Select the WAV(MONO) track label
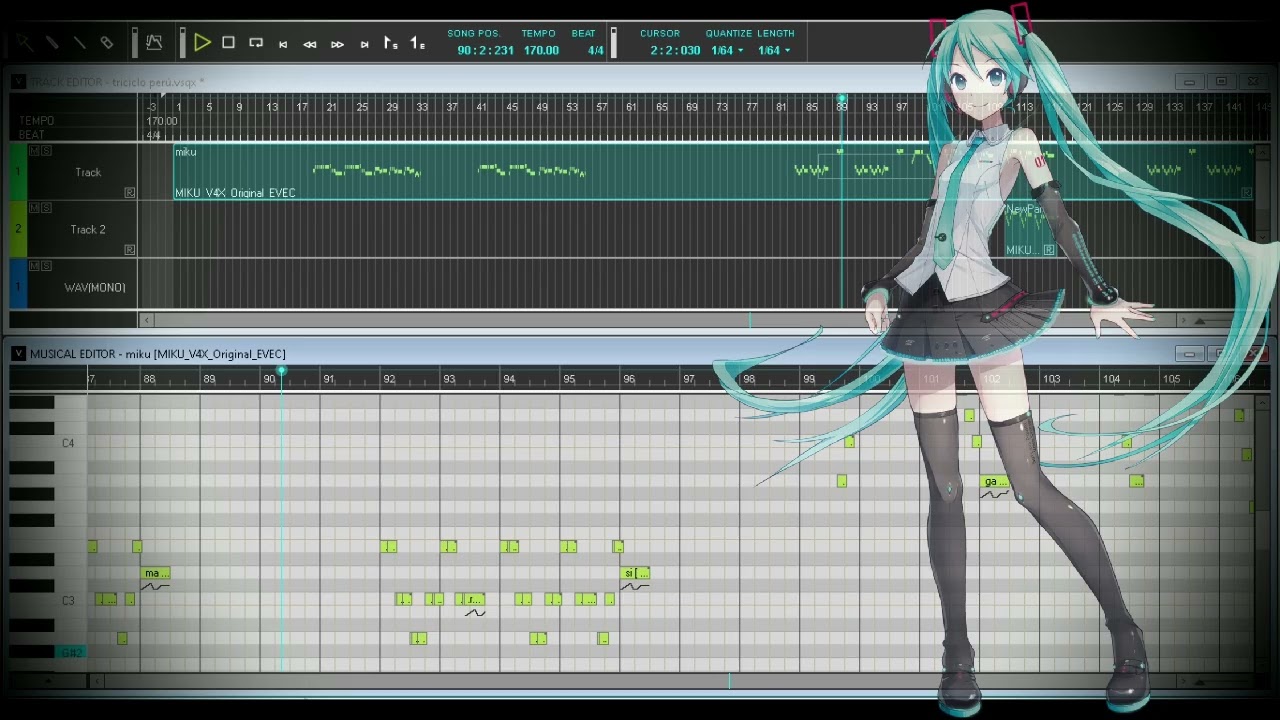 pyautogui.click(x=95, y=288)
